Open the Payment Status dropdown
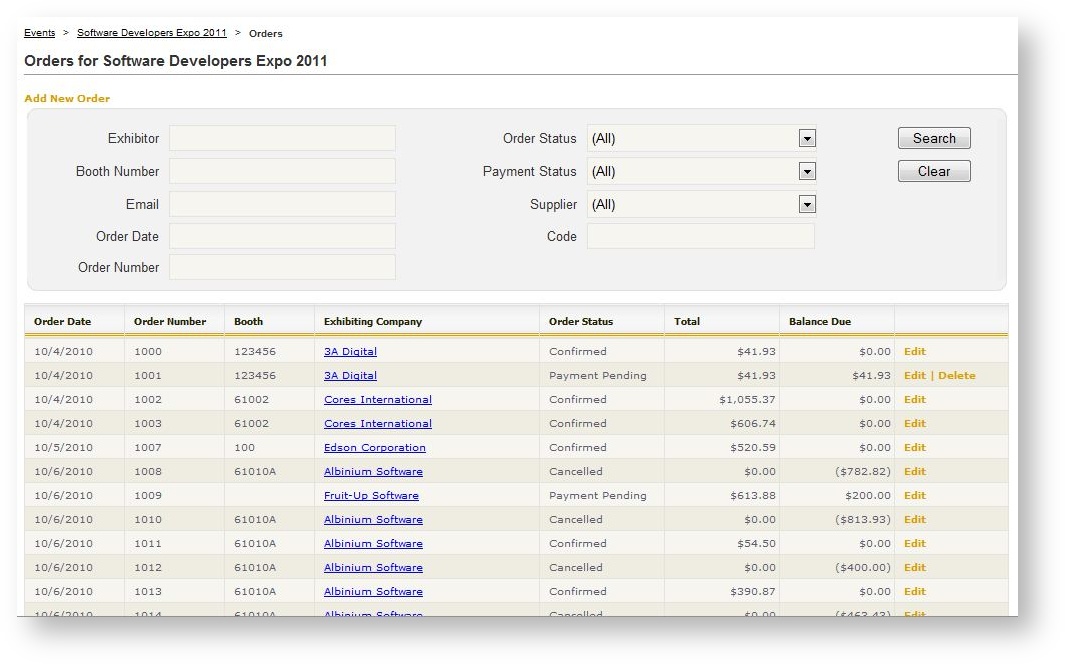The image size is (1066, 665). click(808, 171)
